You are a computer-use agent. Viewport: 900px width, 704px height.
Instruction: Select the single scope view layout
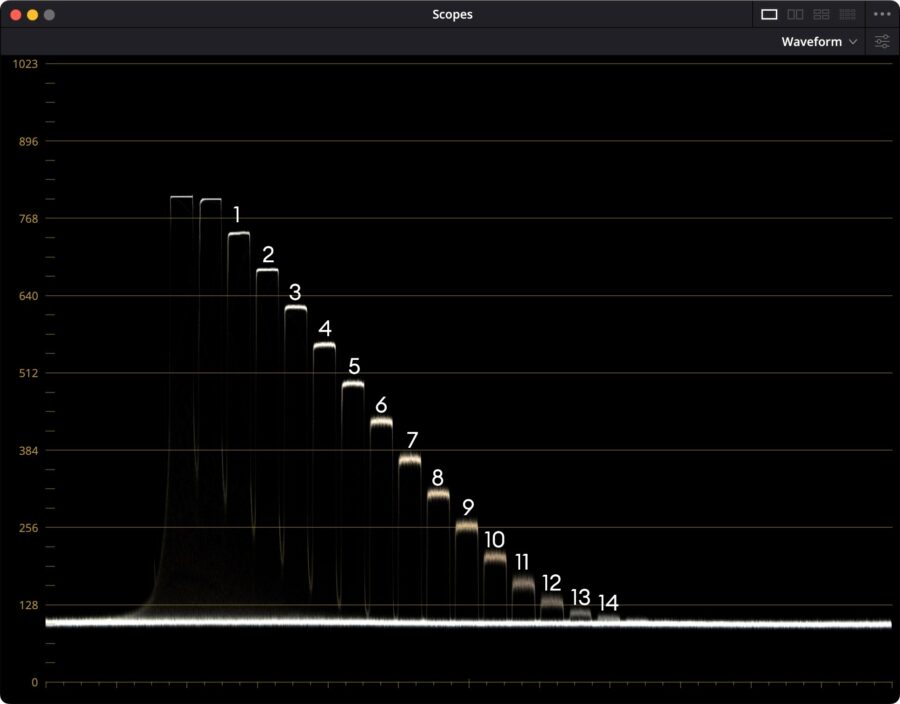click(x=769, y=14)
